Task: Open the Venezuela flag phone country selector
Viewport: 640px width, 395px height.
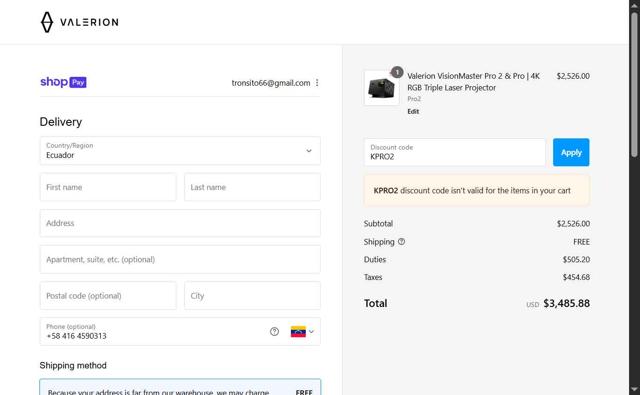Action: [x=302, y=332]
